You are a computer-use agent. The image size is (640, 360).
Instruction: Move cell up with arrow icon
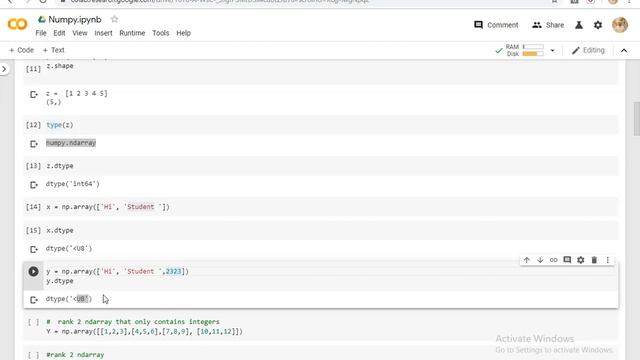pos(527,260)
